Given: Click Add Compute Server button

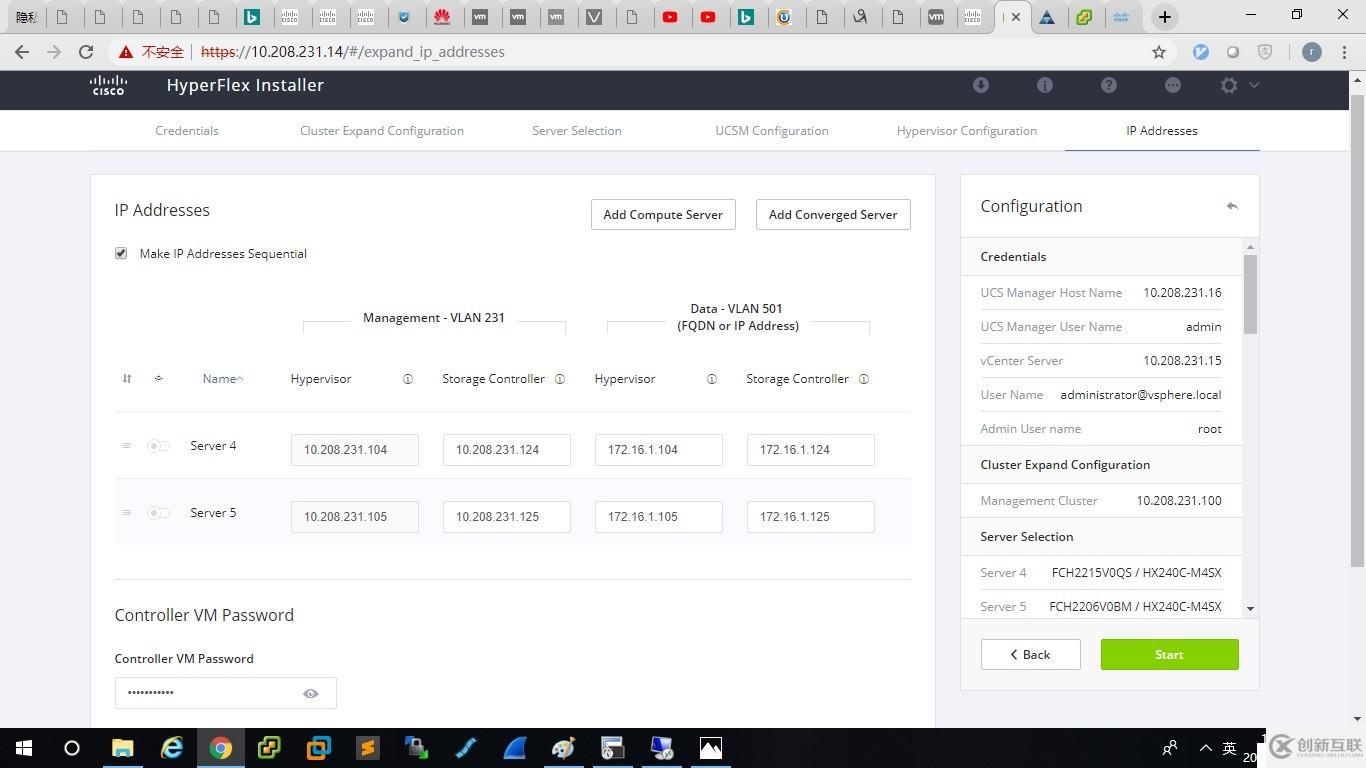Looking at the screenshot, I should tap(663, 215).
